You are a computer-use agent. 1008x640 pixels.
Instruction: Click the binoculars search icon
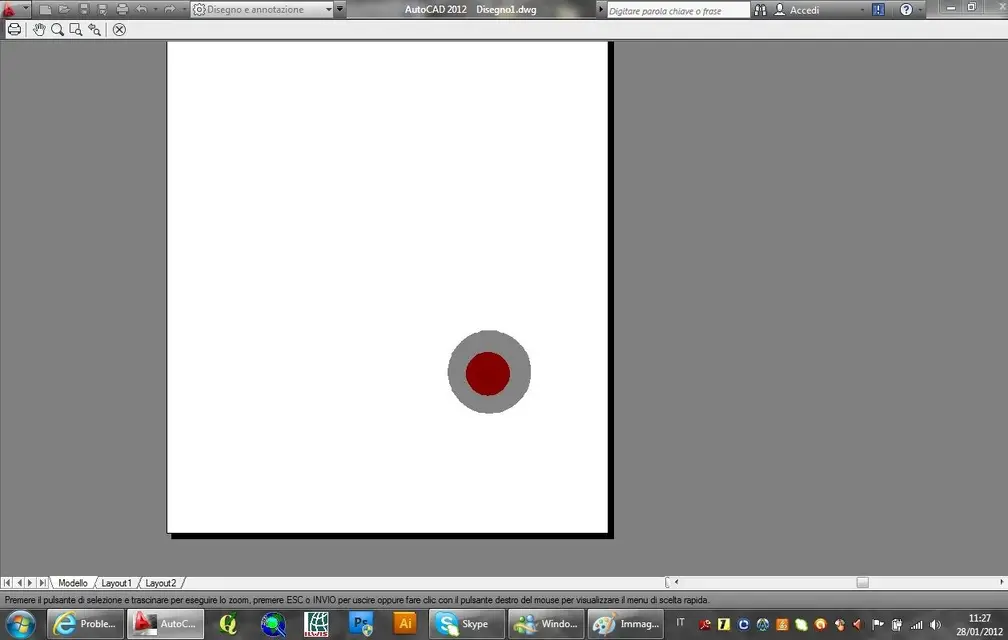point(760,10)
